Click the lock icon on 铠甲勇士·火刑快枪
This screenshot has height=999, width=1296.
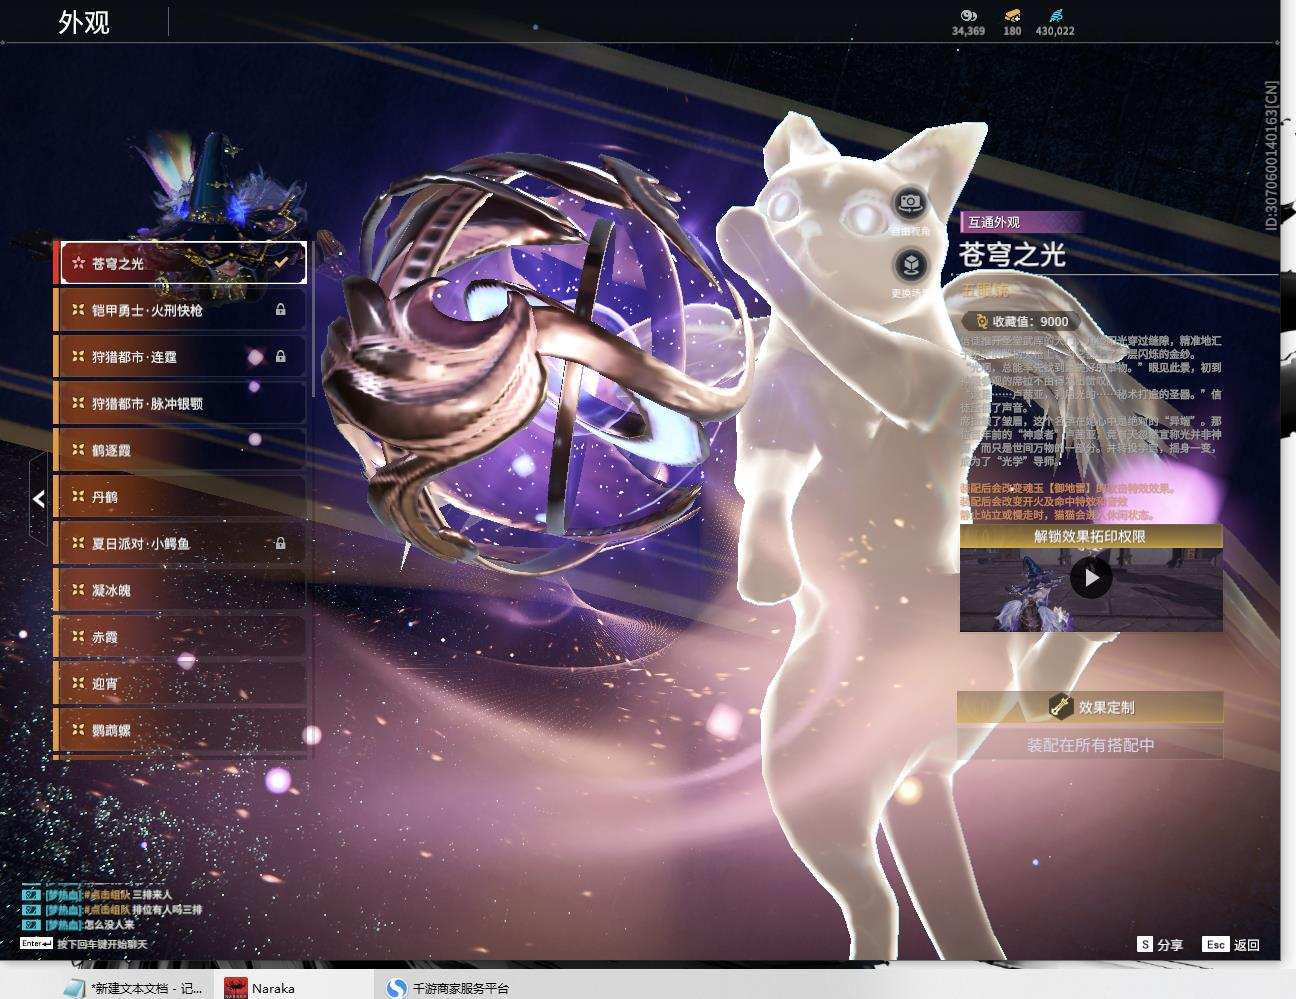coord(281,310)
